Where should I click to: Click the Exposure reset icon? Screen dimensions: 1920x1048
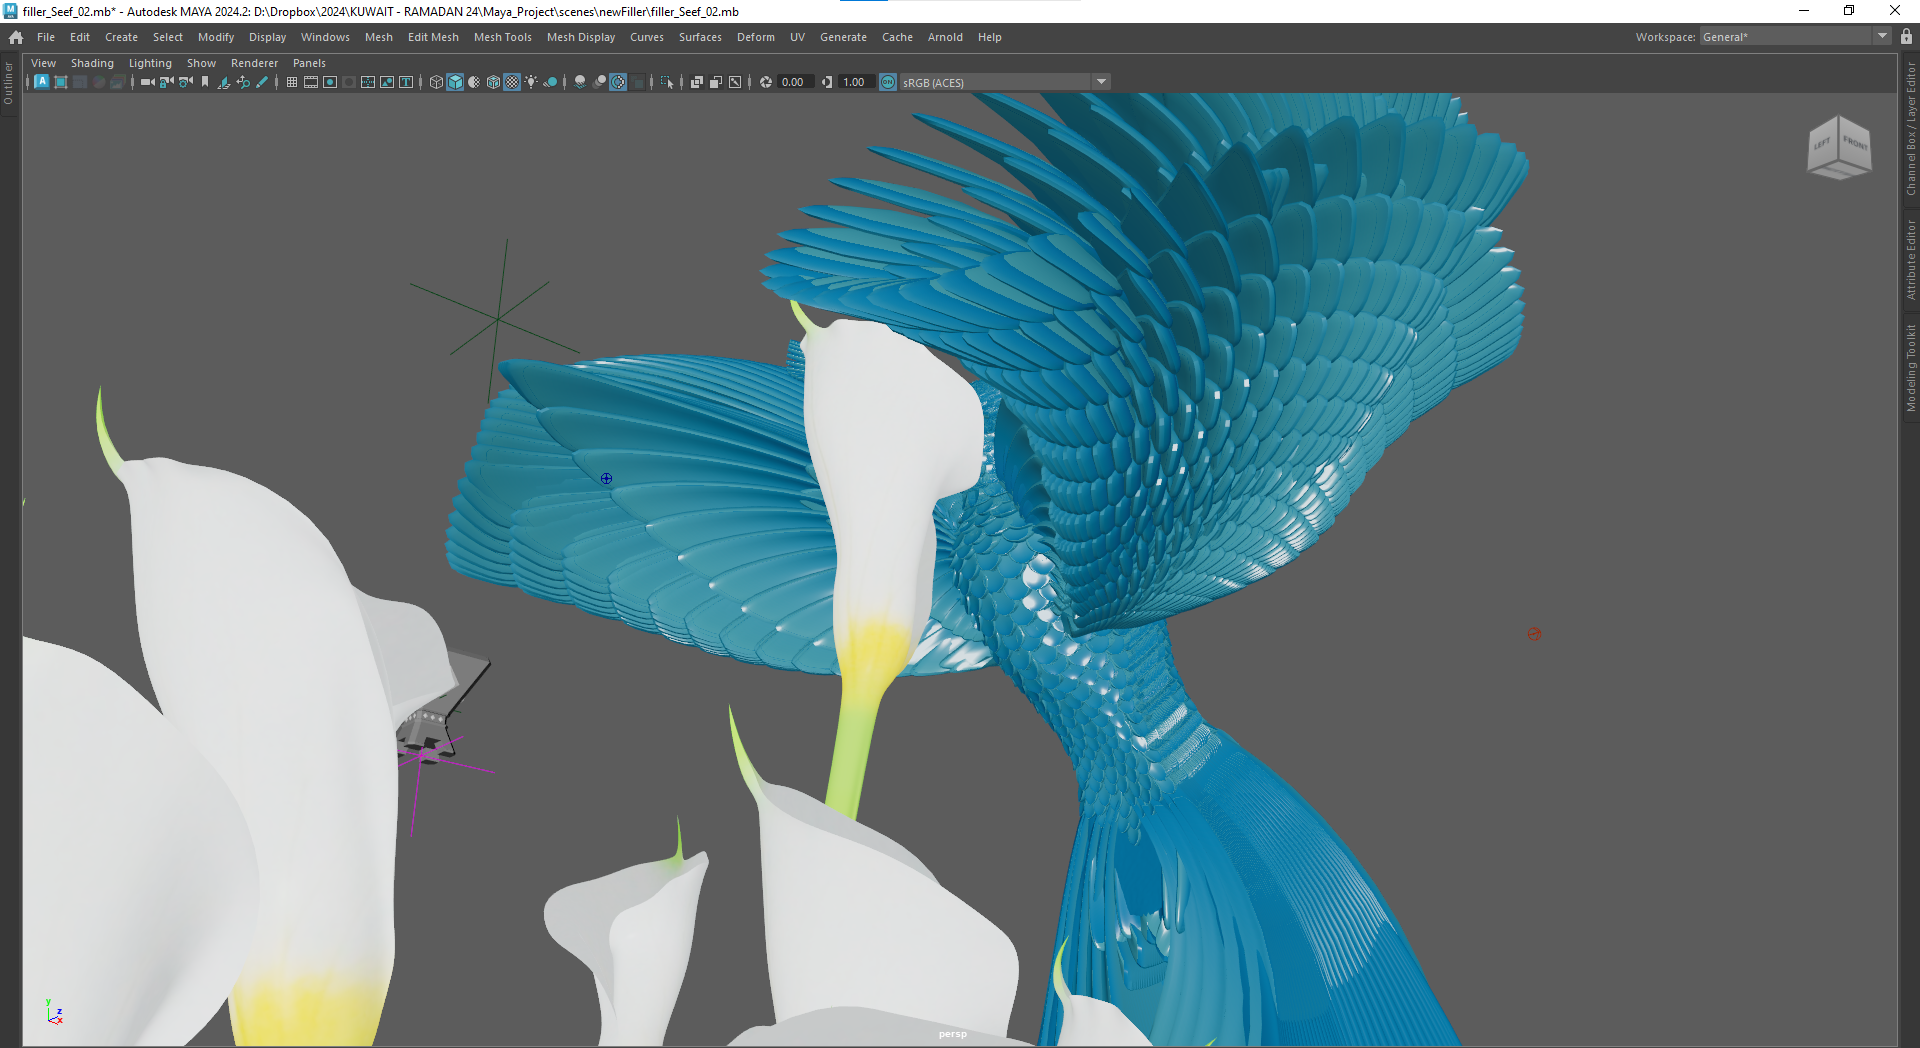(766, 82)
